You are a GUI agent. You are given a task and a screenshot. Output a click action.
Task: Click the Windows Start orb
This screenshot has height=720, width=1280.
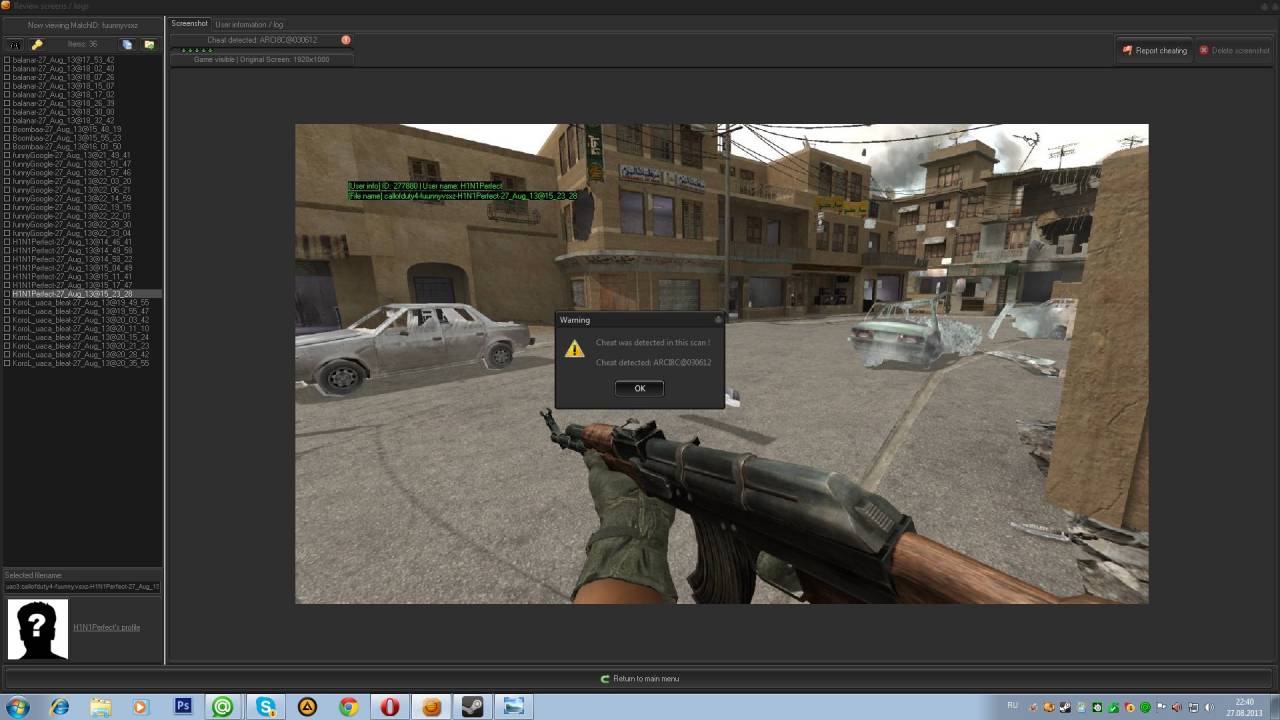(x=20, y=706)
